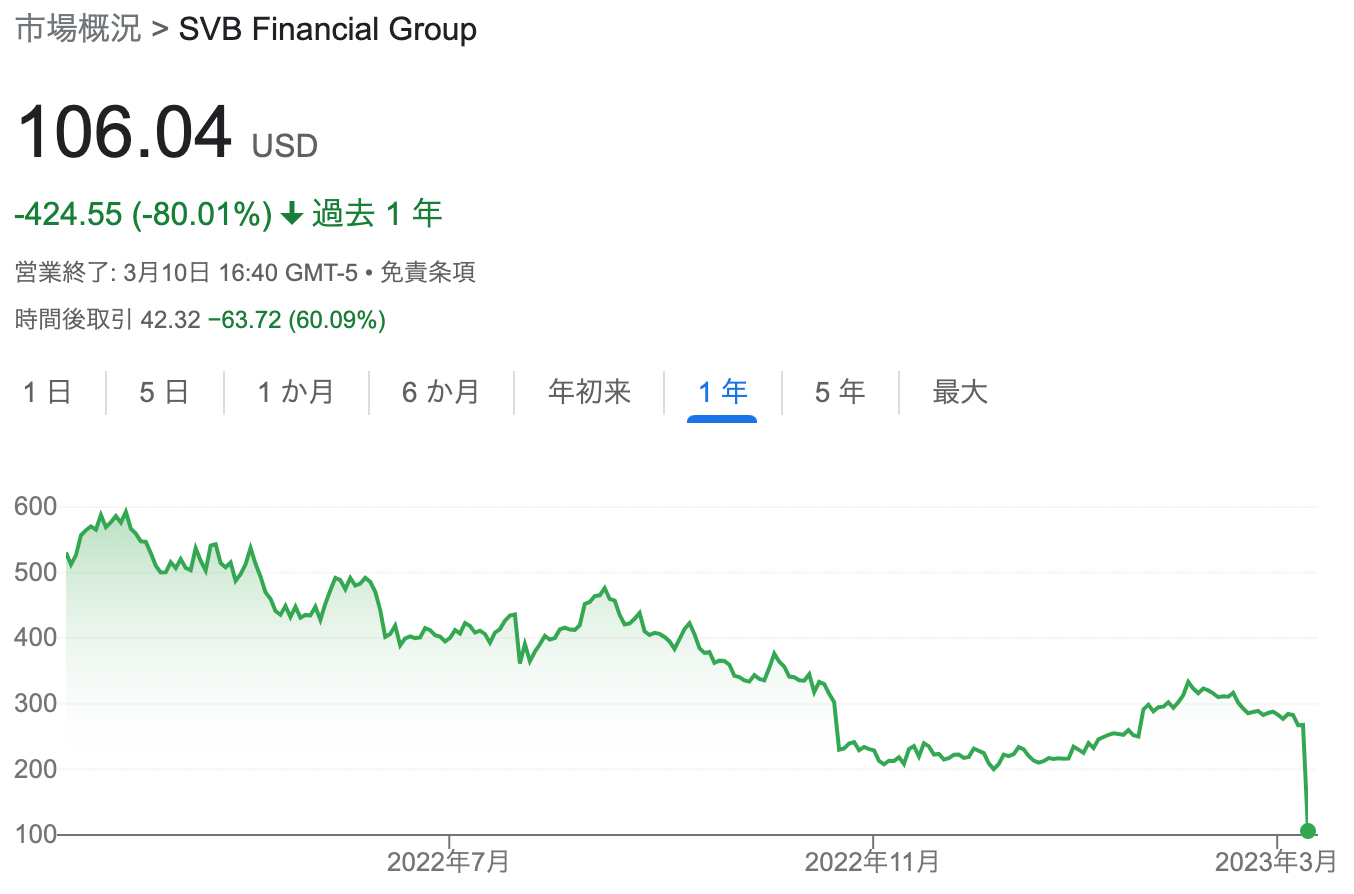Image resolution: width=1354 pixels, height=894 pixels.
Task: Switch chart to 6か月 range
Action: coord(441,392)
